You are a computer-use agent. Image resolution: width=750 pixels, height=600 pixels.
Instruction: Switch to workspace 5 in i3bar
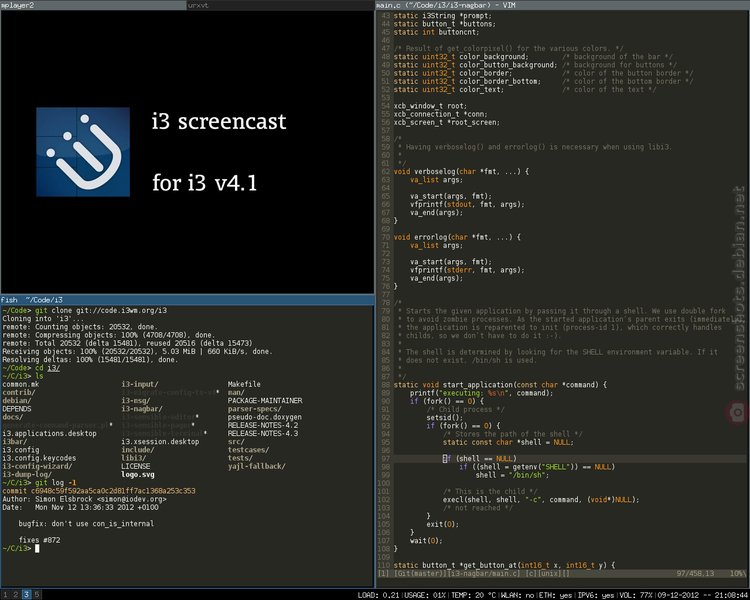click(x=37, y=594)
